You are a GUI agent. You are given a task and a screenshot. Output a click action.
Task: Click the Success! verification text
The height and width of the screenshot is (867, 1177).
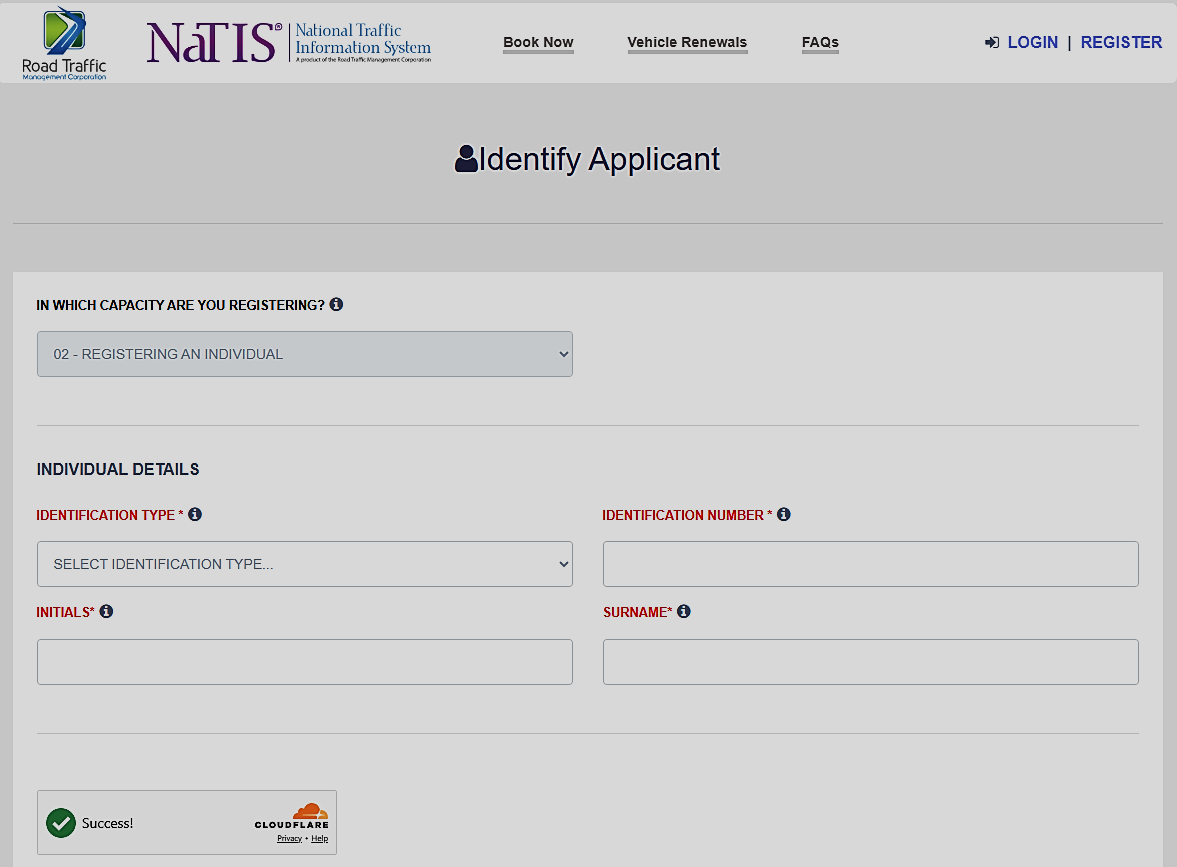107,823
